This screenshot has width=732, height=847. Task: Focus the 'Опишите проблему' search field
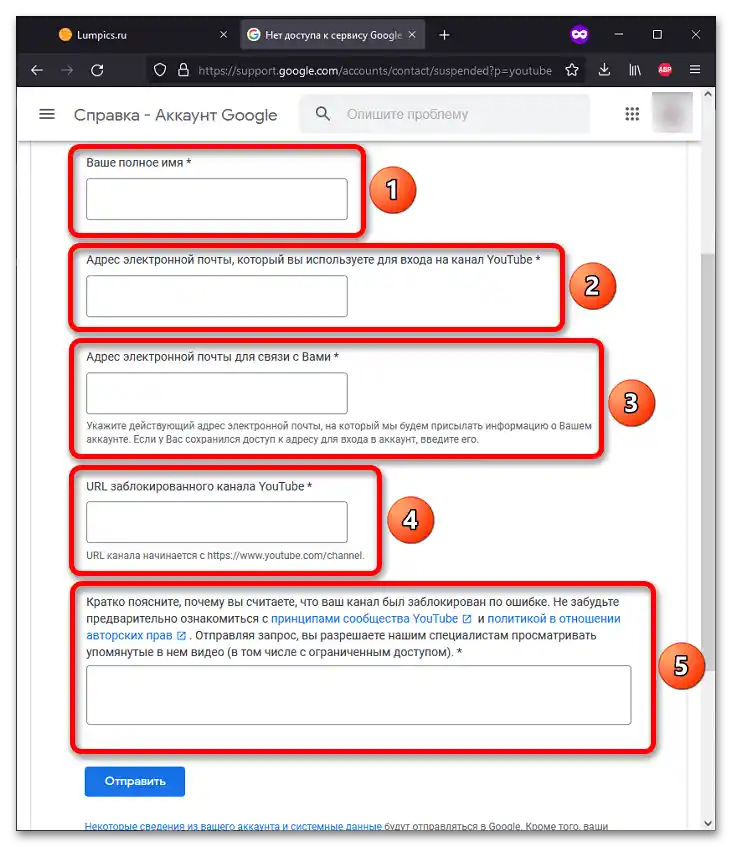pyautogui.click(x=445, y=114)
